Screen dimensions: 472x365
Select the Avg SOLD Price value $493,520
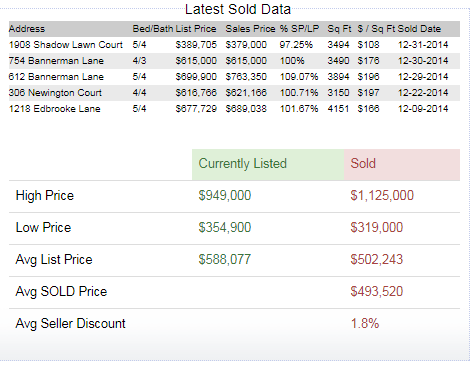click(x=377, y=291)
